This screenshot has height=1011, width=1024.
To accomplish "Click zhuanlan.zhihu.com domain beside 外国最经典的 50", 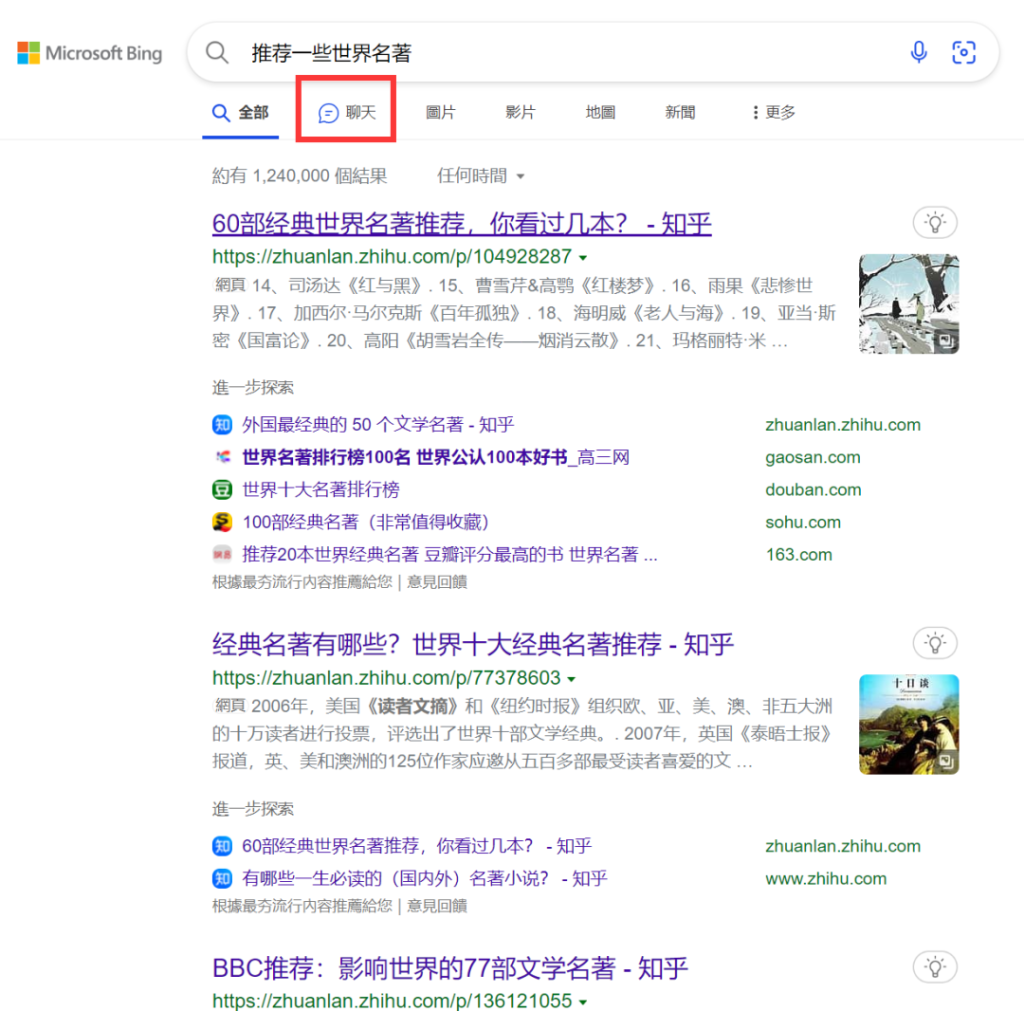I will (x=843, y=425).
